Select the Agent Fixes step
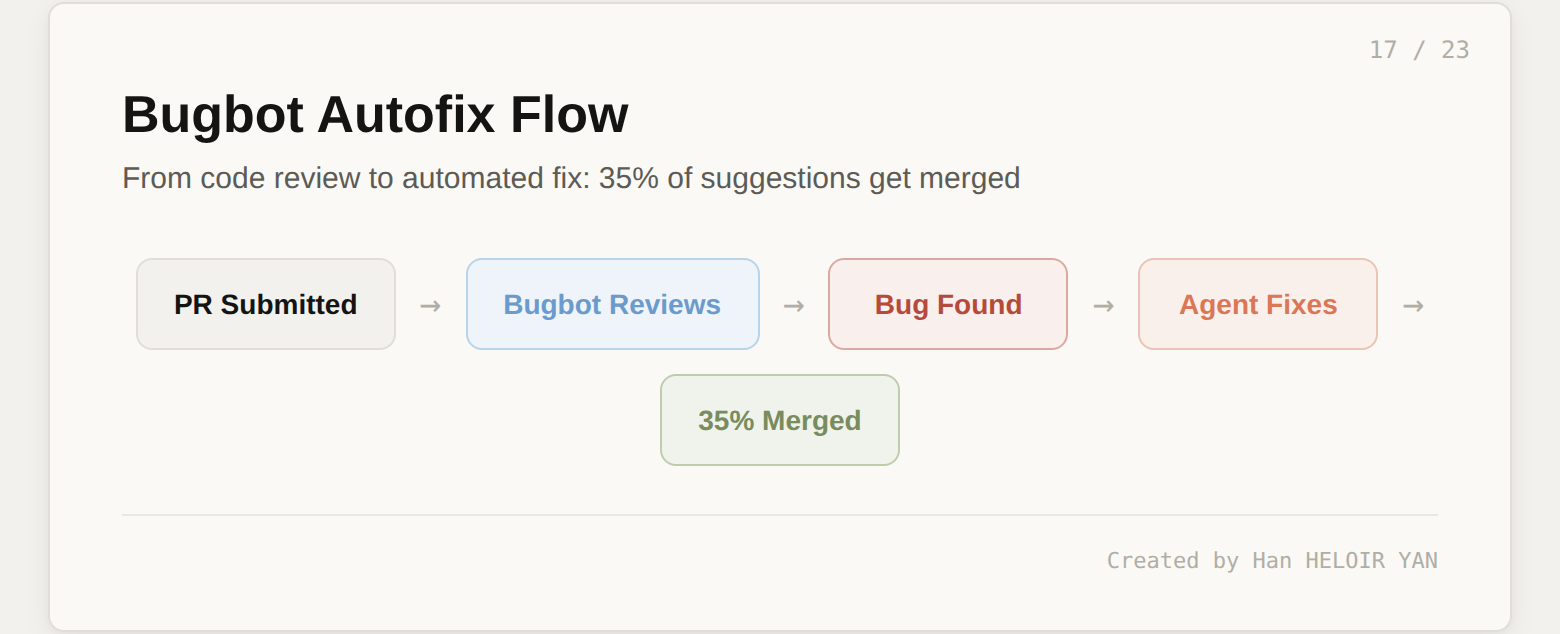Screen dimensions: 1560x634 click(1257, 304)
